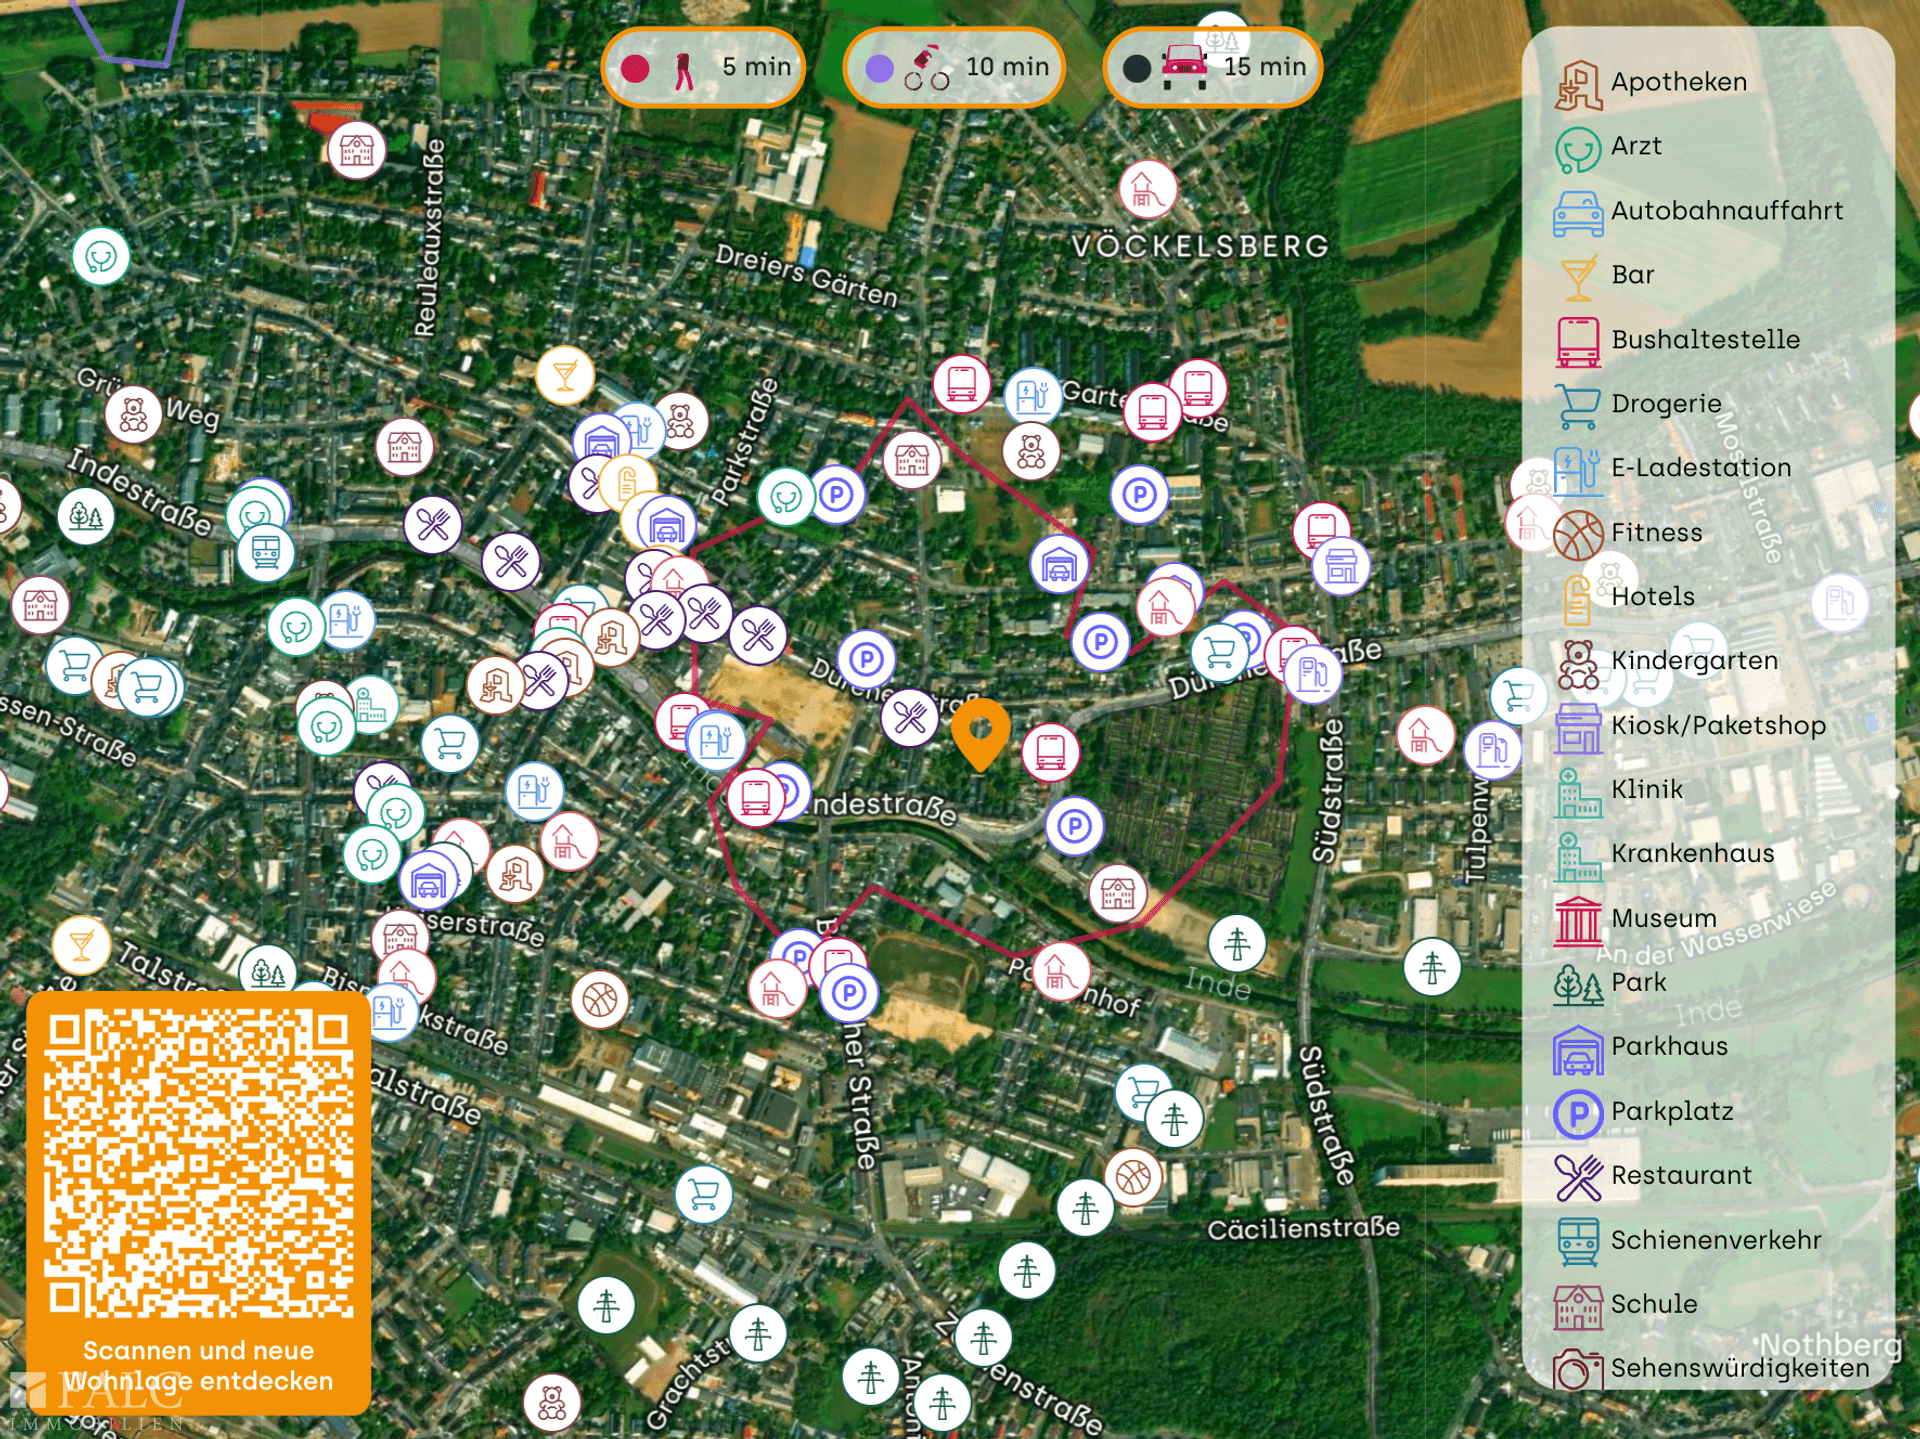Click the 'Cäcilienstraße' street label
1920x1439 pixels.
coord(1303,1228)
